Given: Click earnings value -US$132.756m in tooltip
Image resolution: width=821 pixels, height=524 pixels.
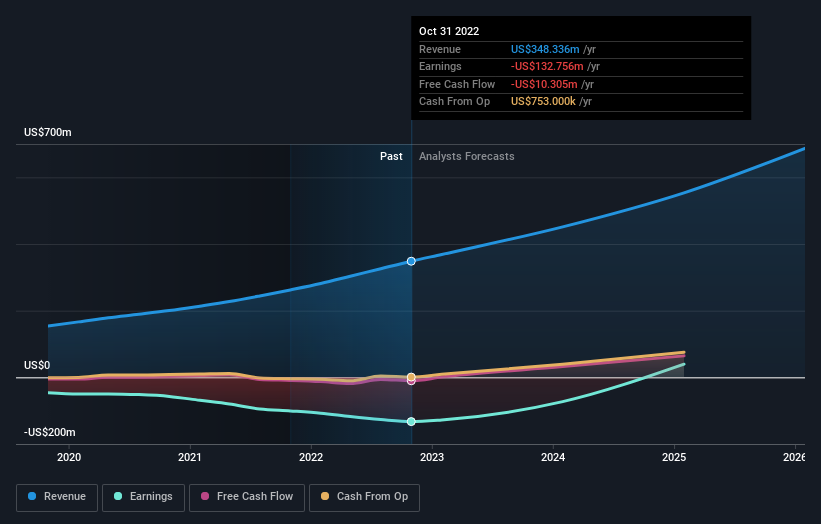Looking at the screenshot, I should click(547, 66).
